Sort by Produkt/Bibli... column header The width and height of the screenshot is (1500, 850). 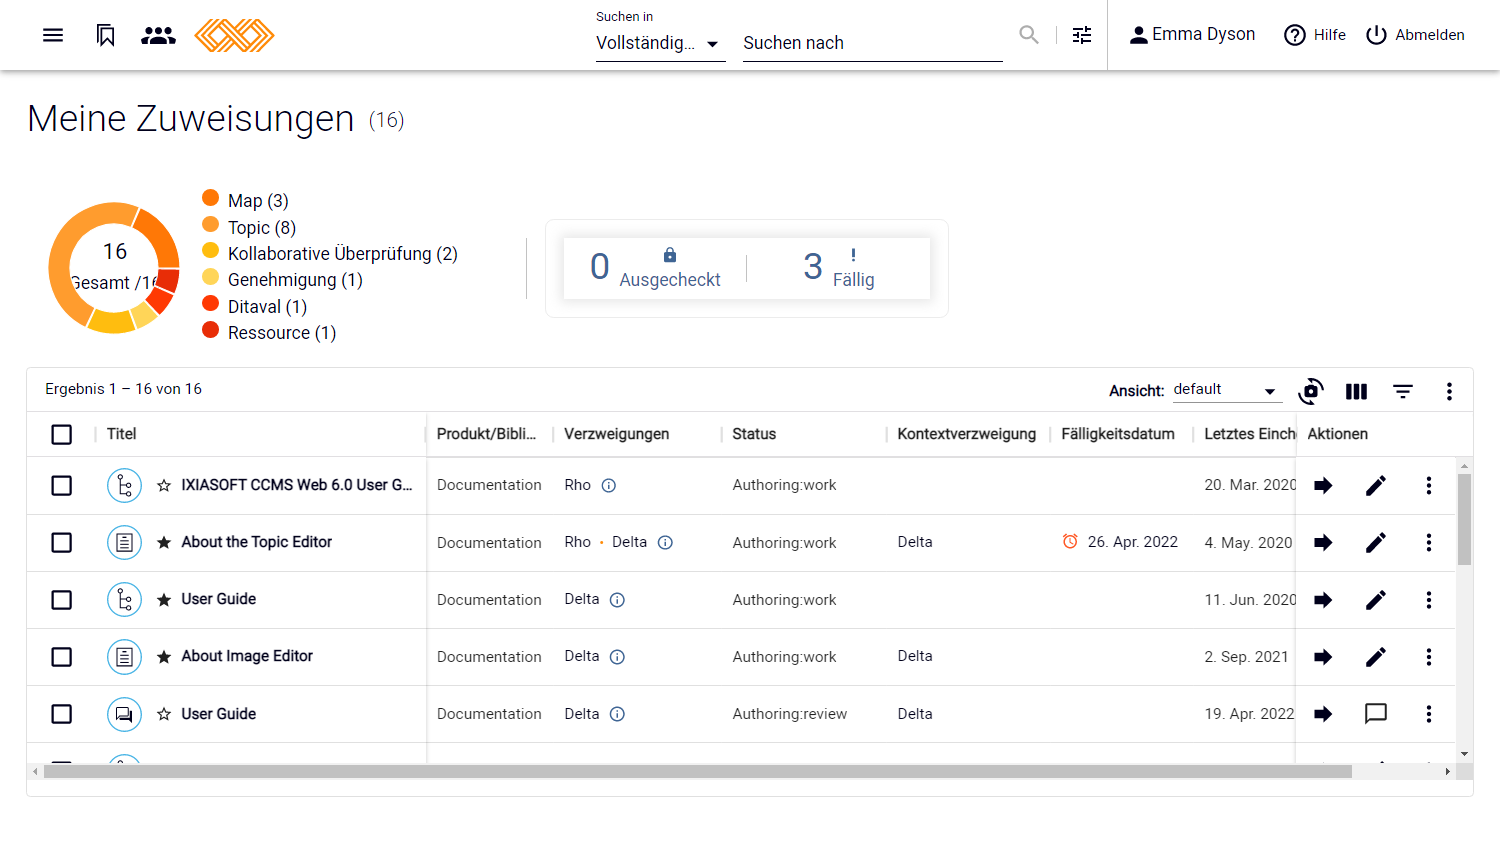(x=486, y=434)
